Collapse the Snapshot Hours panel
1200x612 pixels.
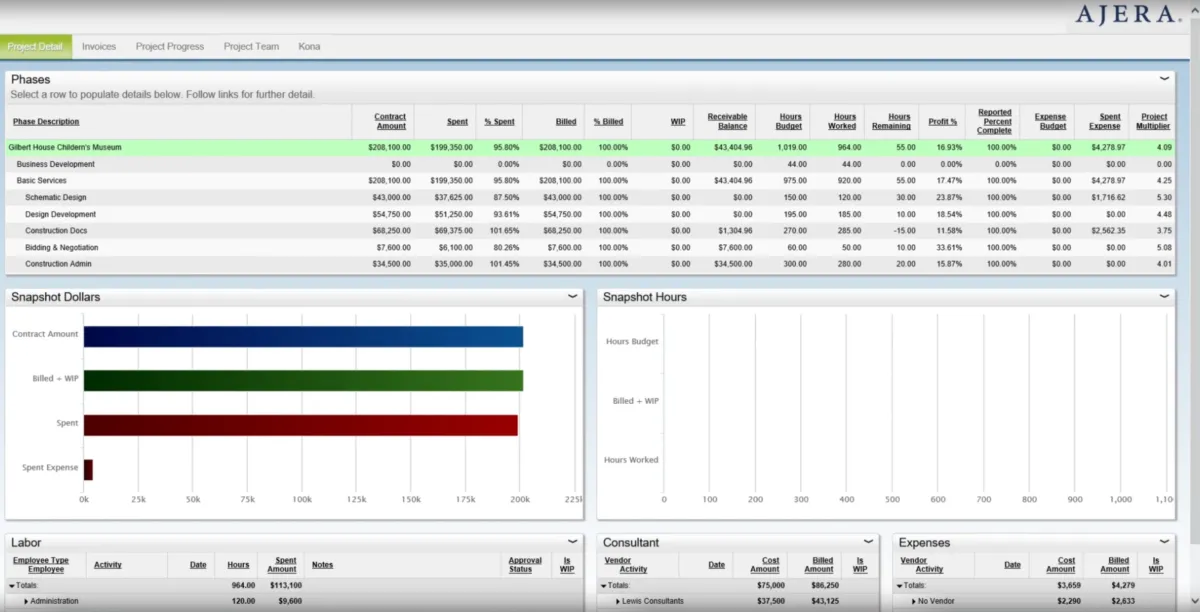tap(1164, 296)
